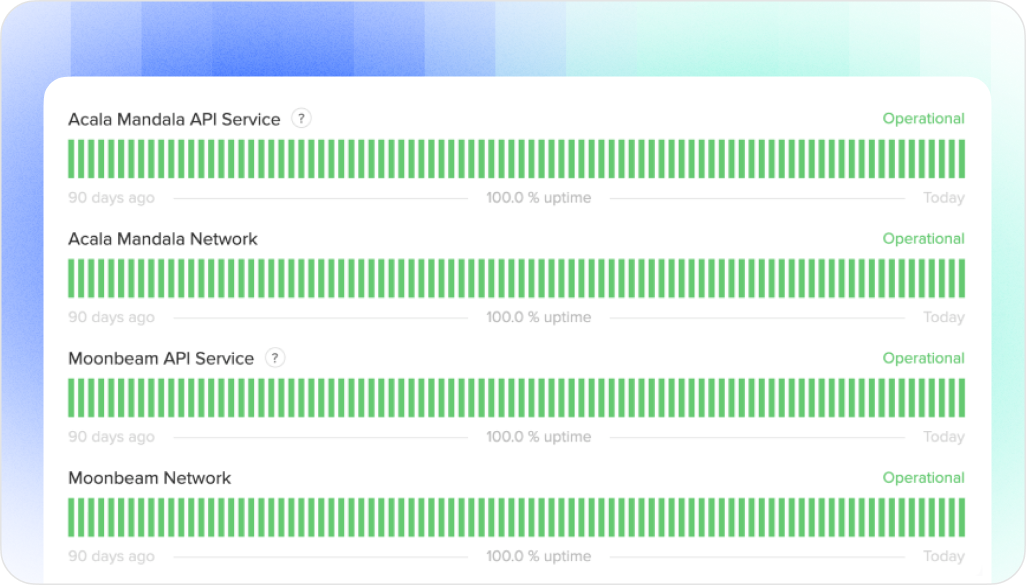Viewport: 1026px width, 585px height.
Task: Select the Moonbeam Network title
Action: [x=150, y=478]
